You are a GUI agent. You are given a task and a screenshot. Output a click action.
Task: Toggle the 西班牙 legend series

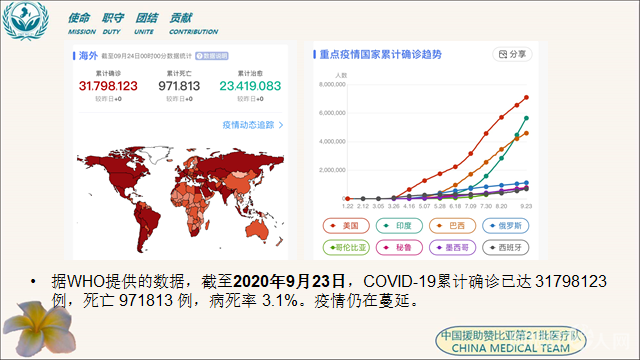[505, 247]
